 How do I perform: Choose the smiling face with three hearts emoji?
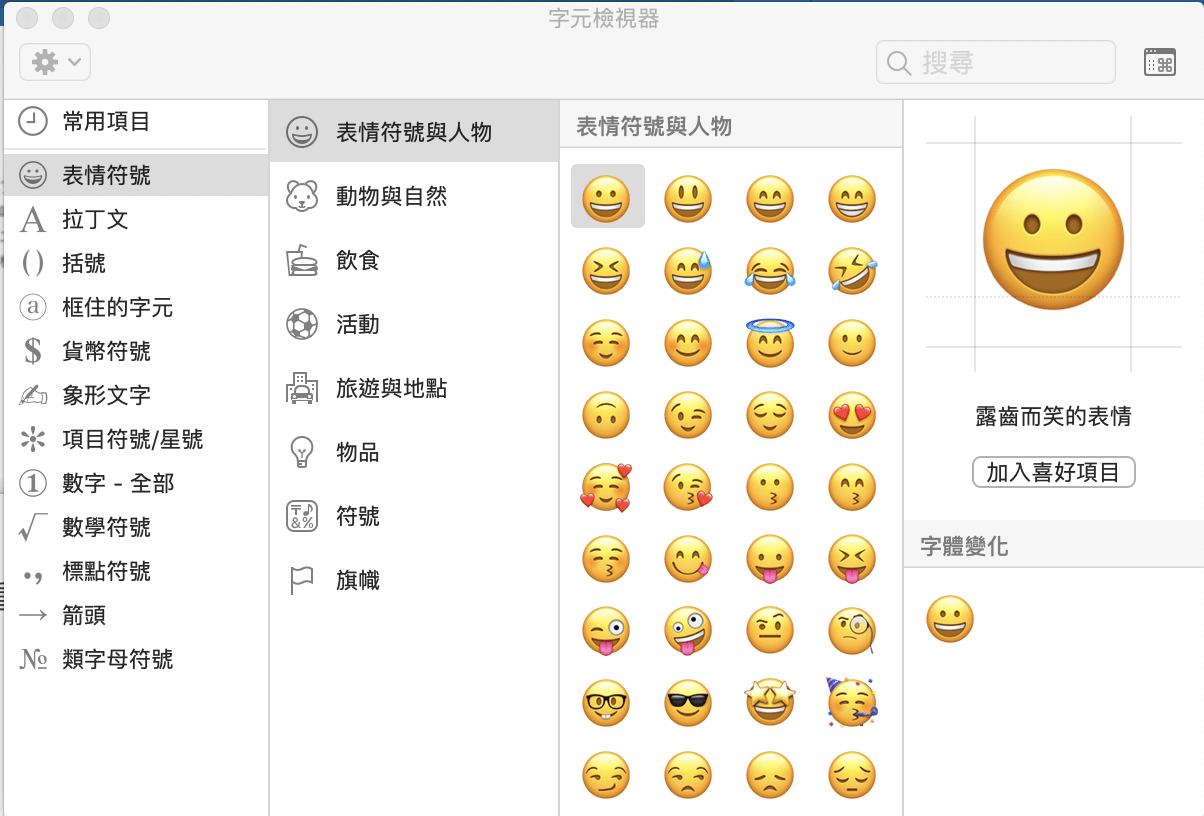tap(607, 488)
